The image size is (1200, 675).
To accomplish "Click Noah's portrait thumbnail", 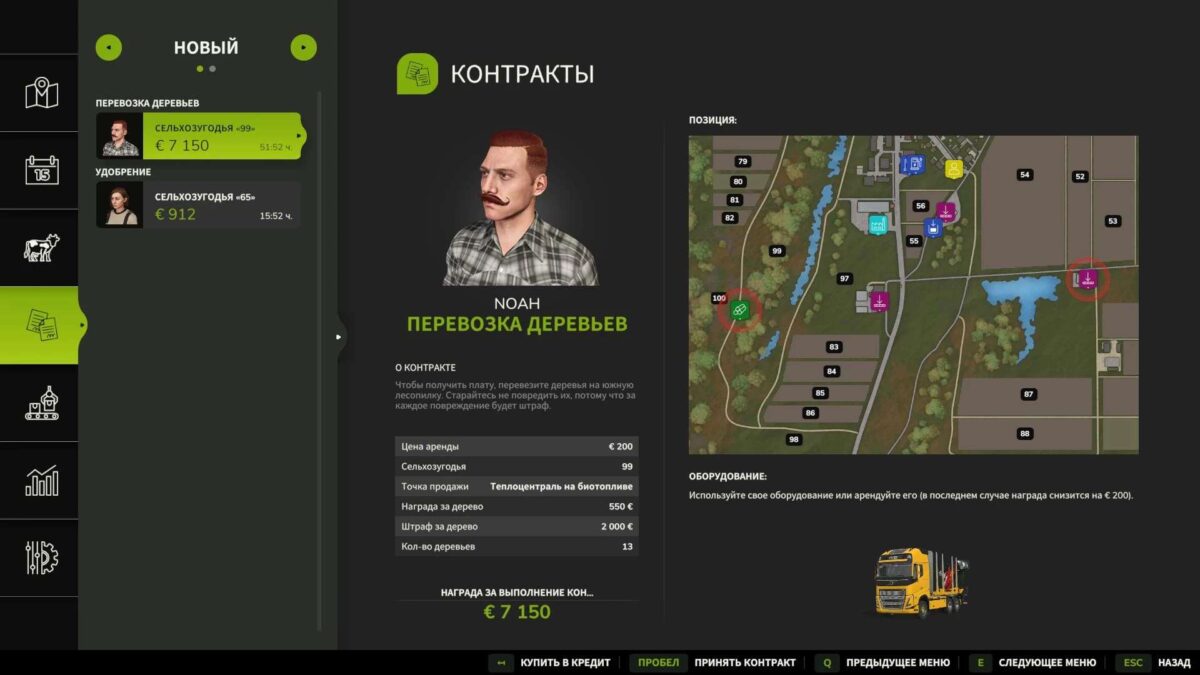I will tap(118, 134).
